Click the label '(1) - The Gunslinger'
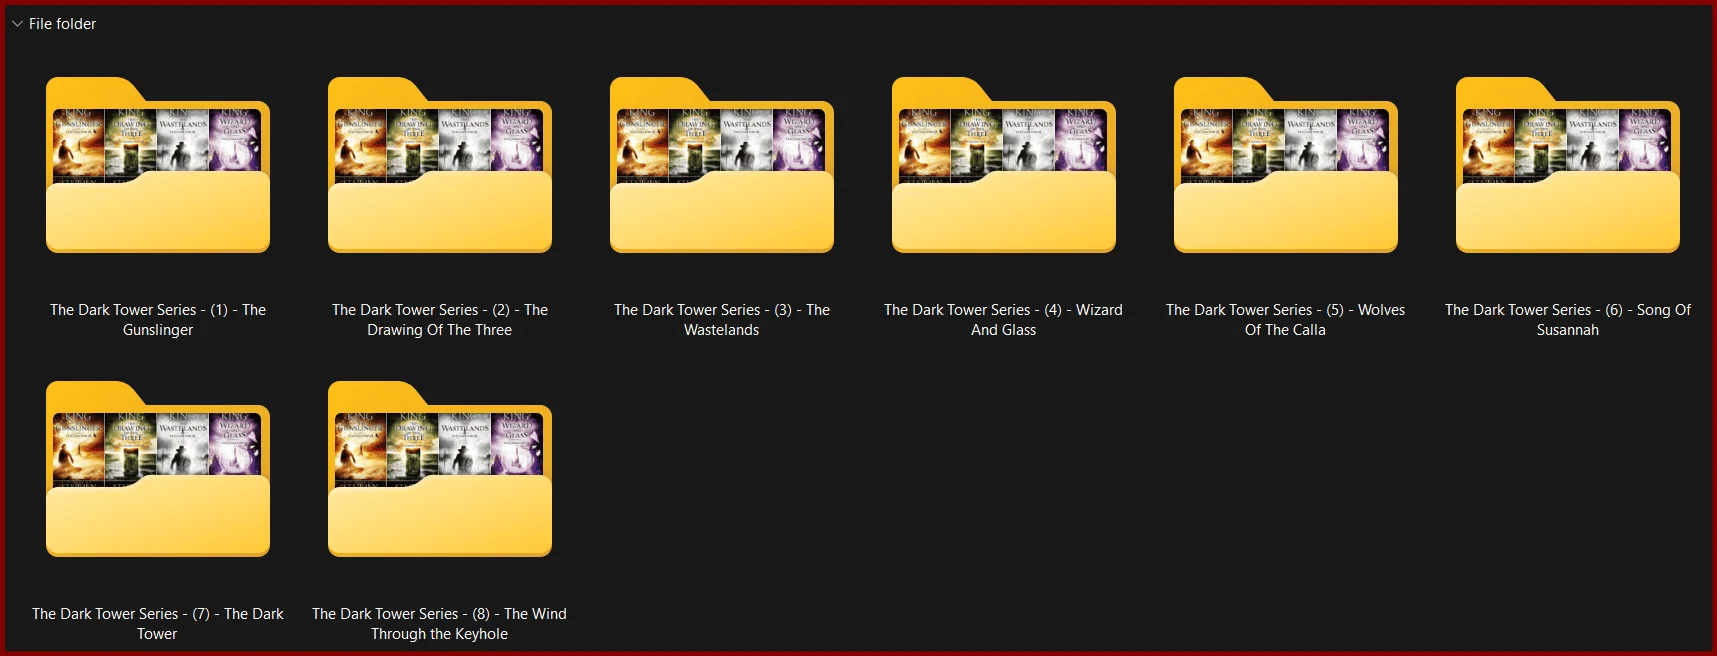The image size is (1717, 656). pos(158,320)
